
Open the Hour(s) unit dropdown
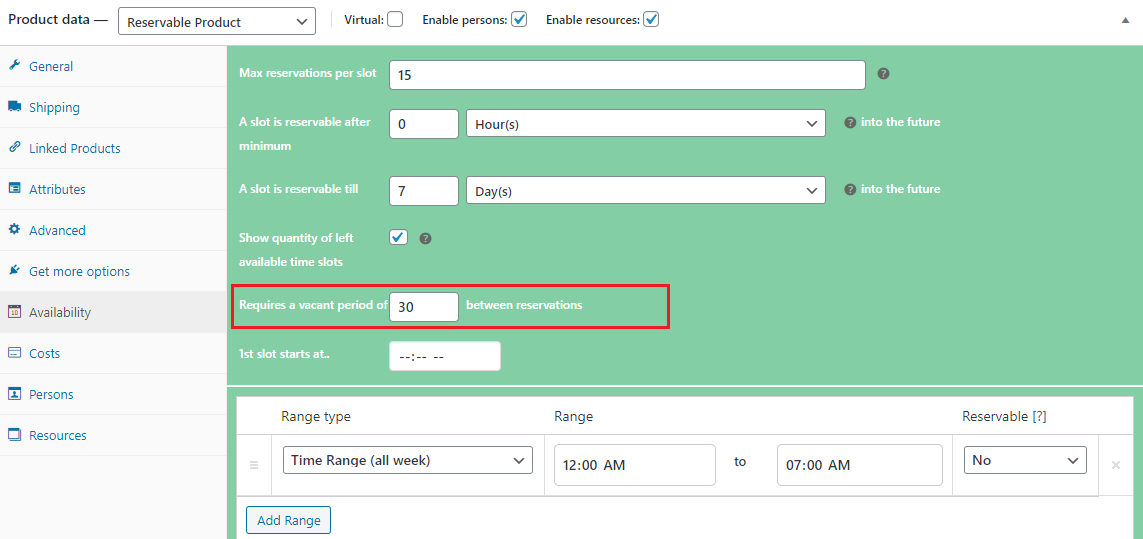(x=645, y=124)
